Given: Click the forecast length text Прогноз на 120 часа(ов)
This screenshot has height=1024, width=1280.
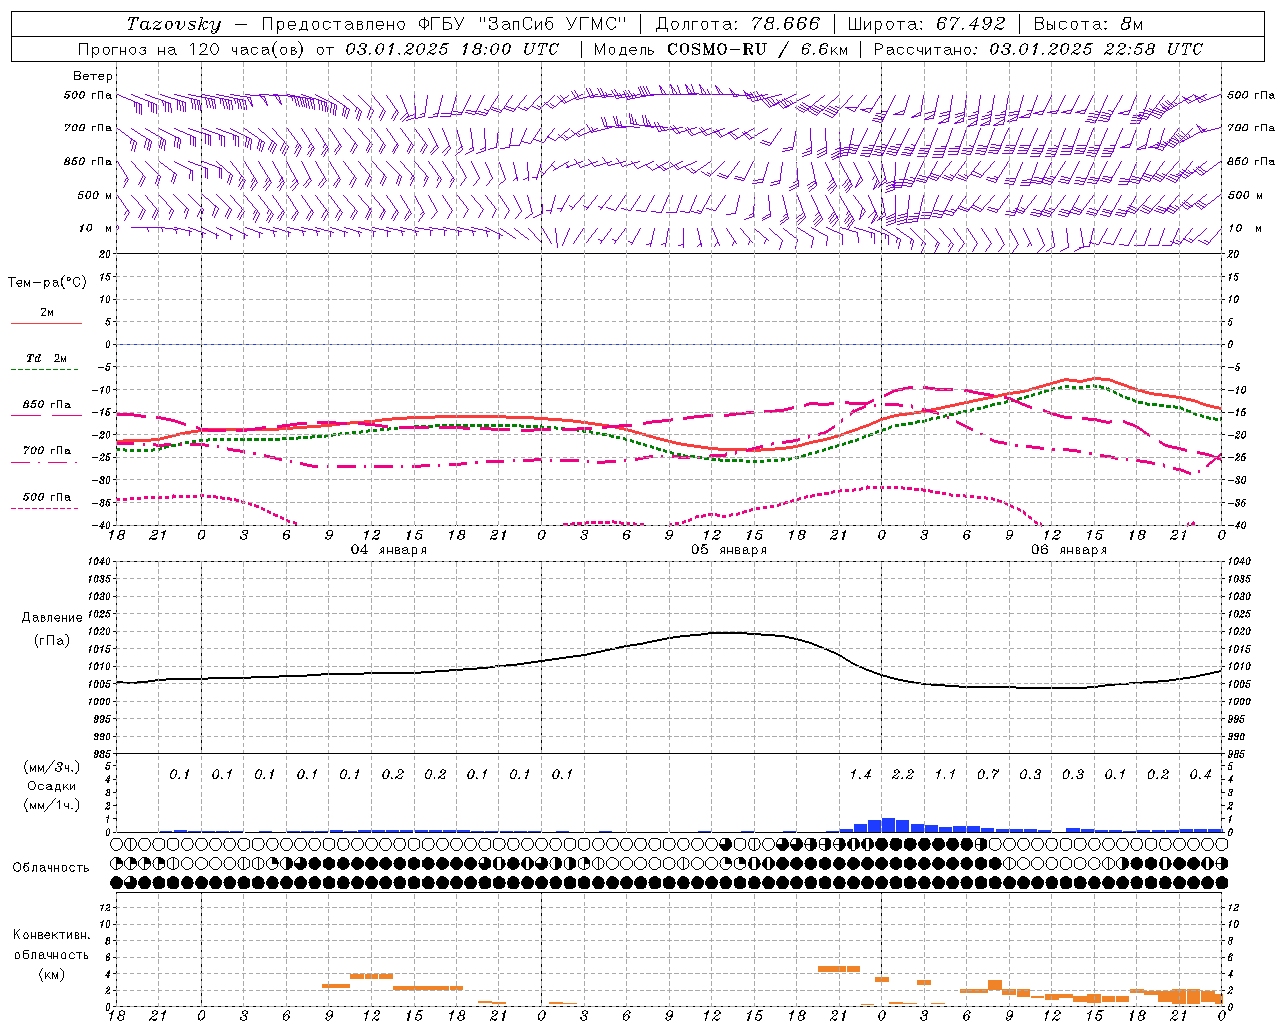Looking at the screenshot, I should [194, 49].
